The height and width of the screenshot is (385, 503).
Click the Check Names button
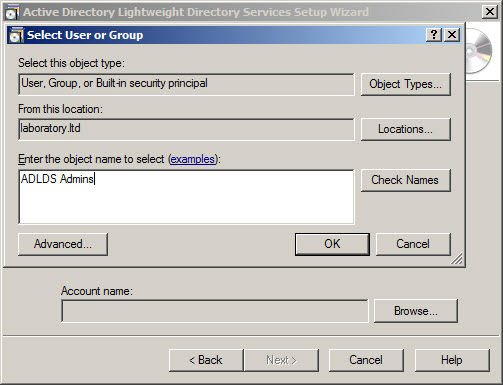(x=406, y=180)
